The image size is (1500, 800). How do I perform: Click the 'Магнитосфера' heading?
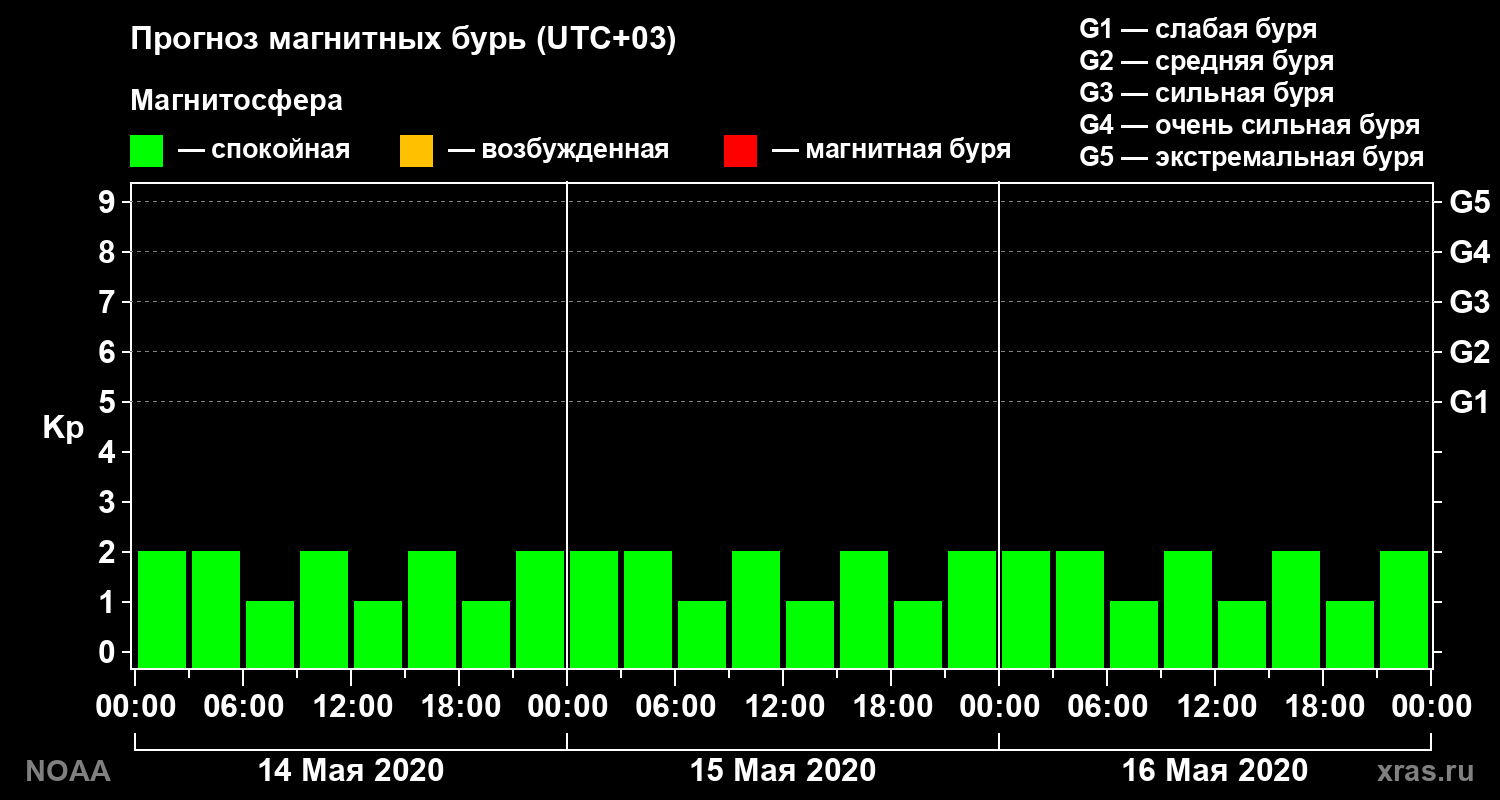click(x=236, y=101)
